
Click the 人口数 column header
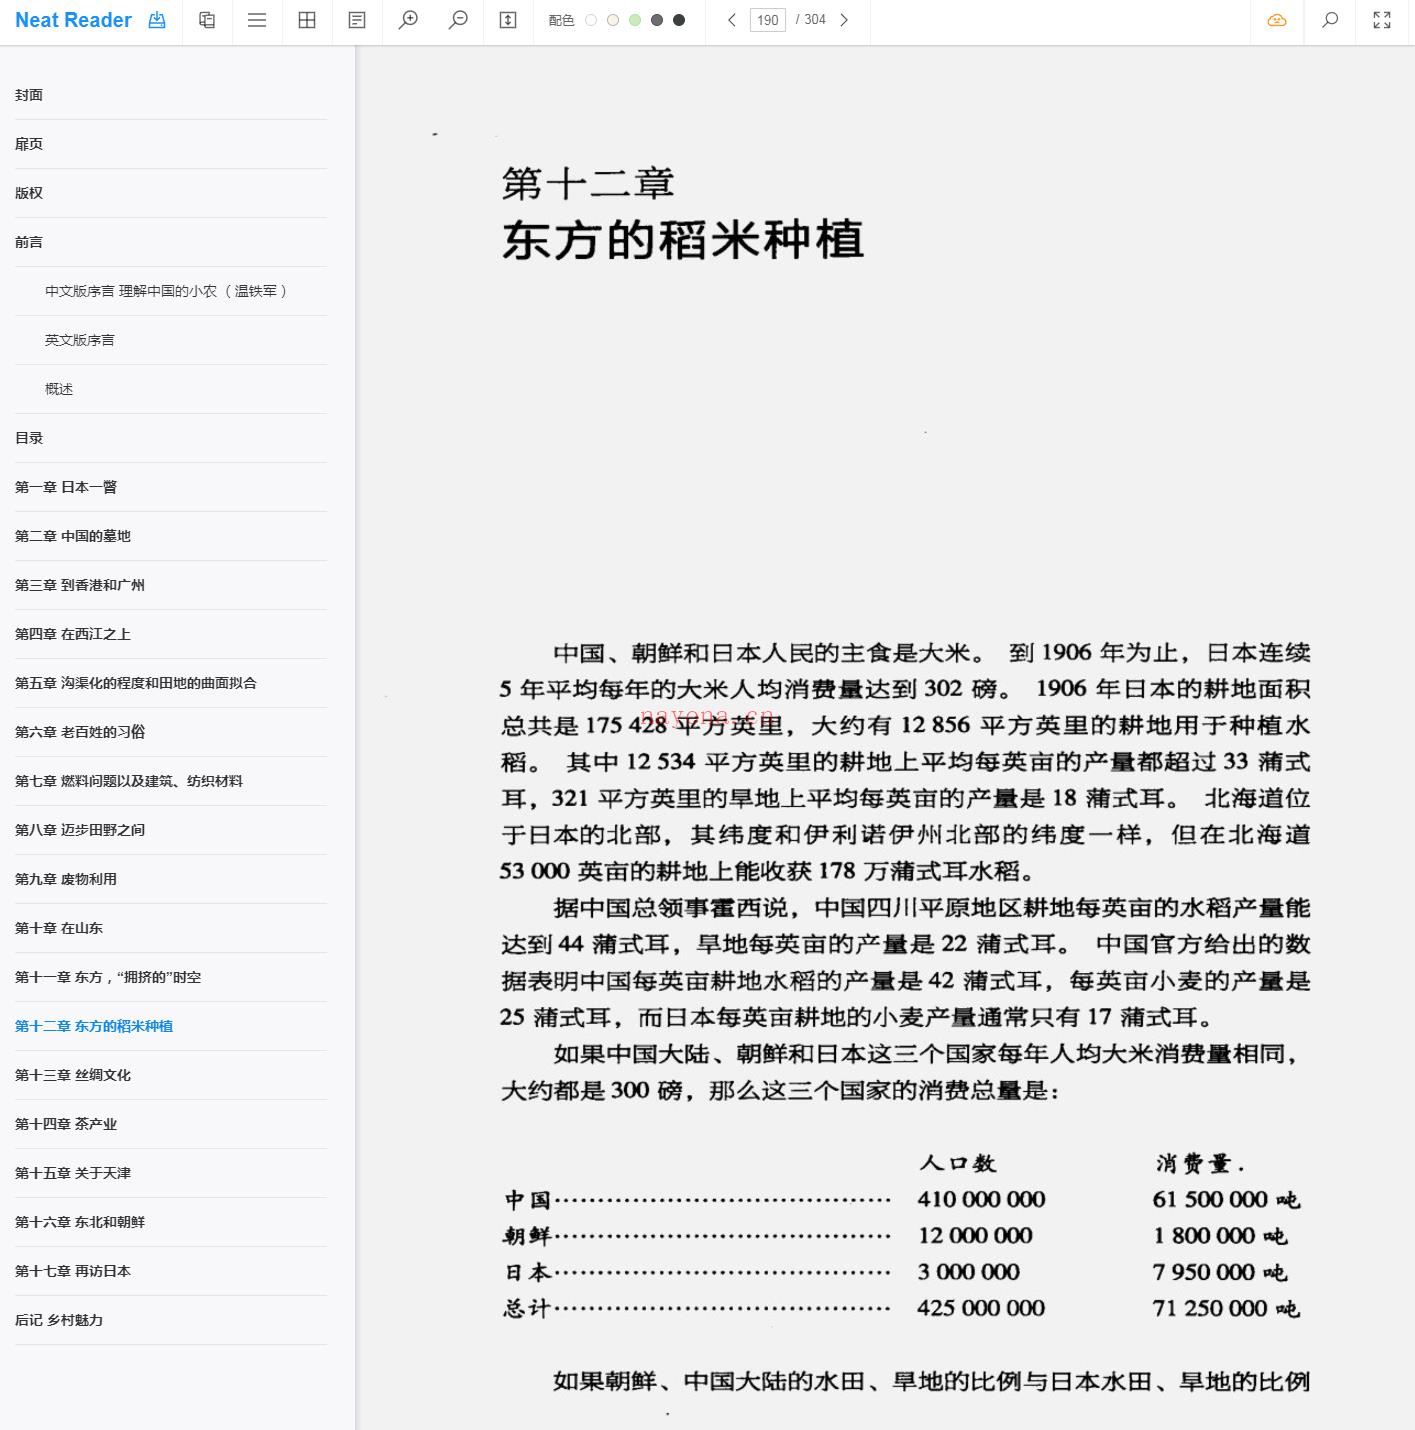click(958, 1163)
